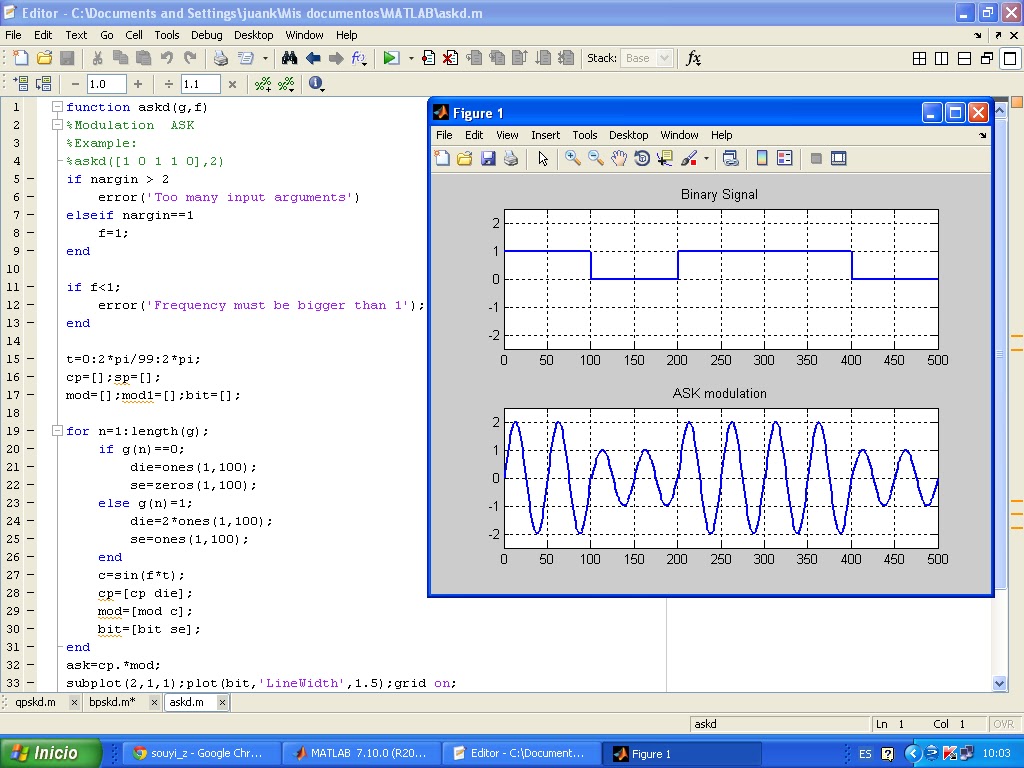Select the Data Cursor tool in Figure 1

click(x=665, y=158)
